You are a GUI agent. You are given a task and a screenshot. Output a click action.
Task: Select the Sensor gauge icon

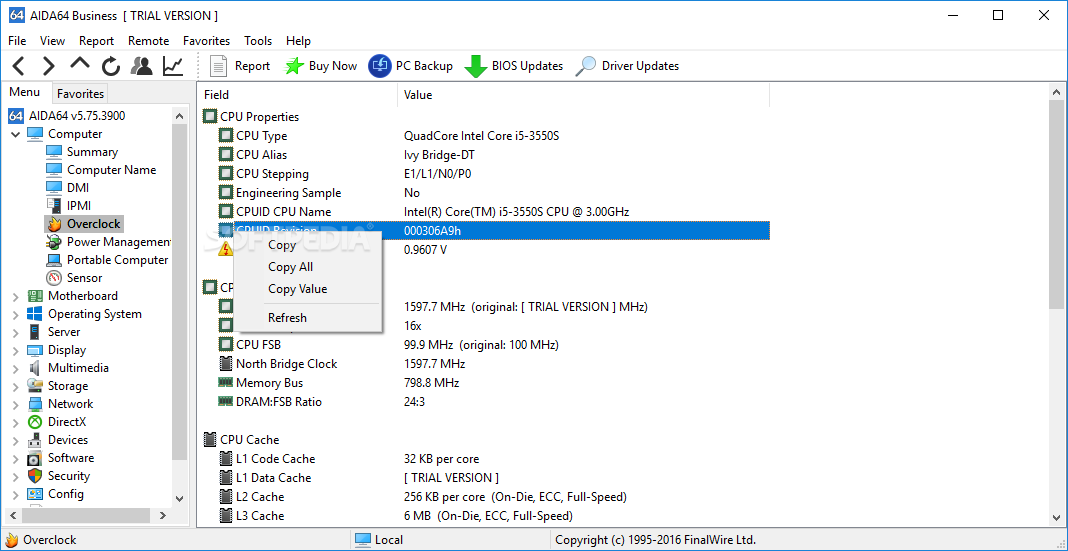click(x=54, y=278)
